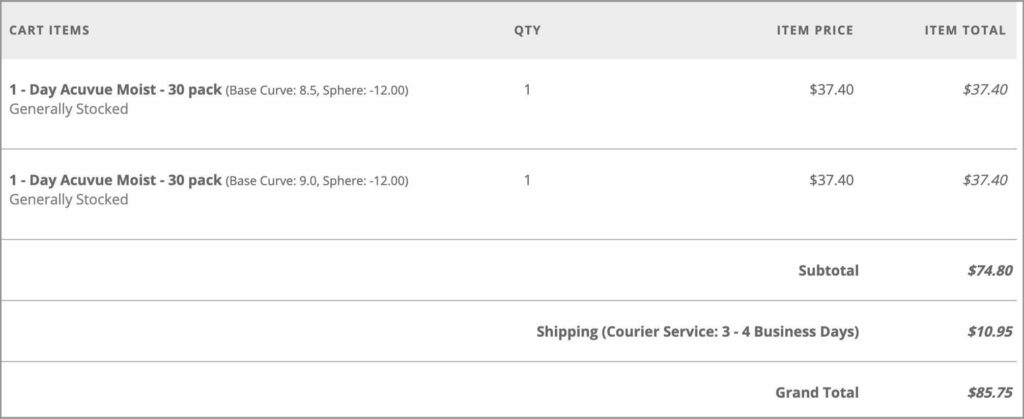Image resolution: width=1024 pixels, height=419 pixels.
Task: Click second item's Generally Stocked status
Action: [x=69, y=200]
